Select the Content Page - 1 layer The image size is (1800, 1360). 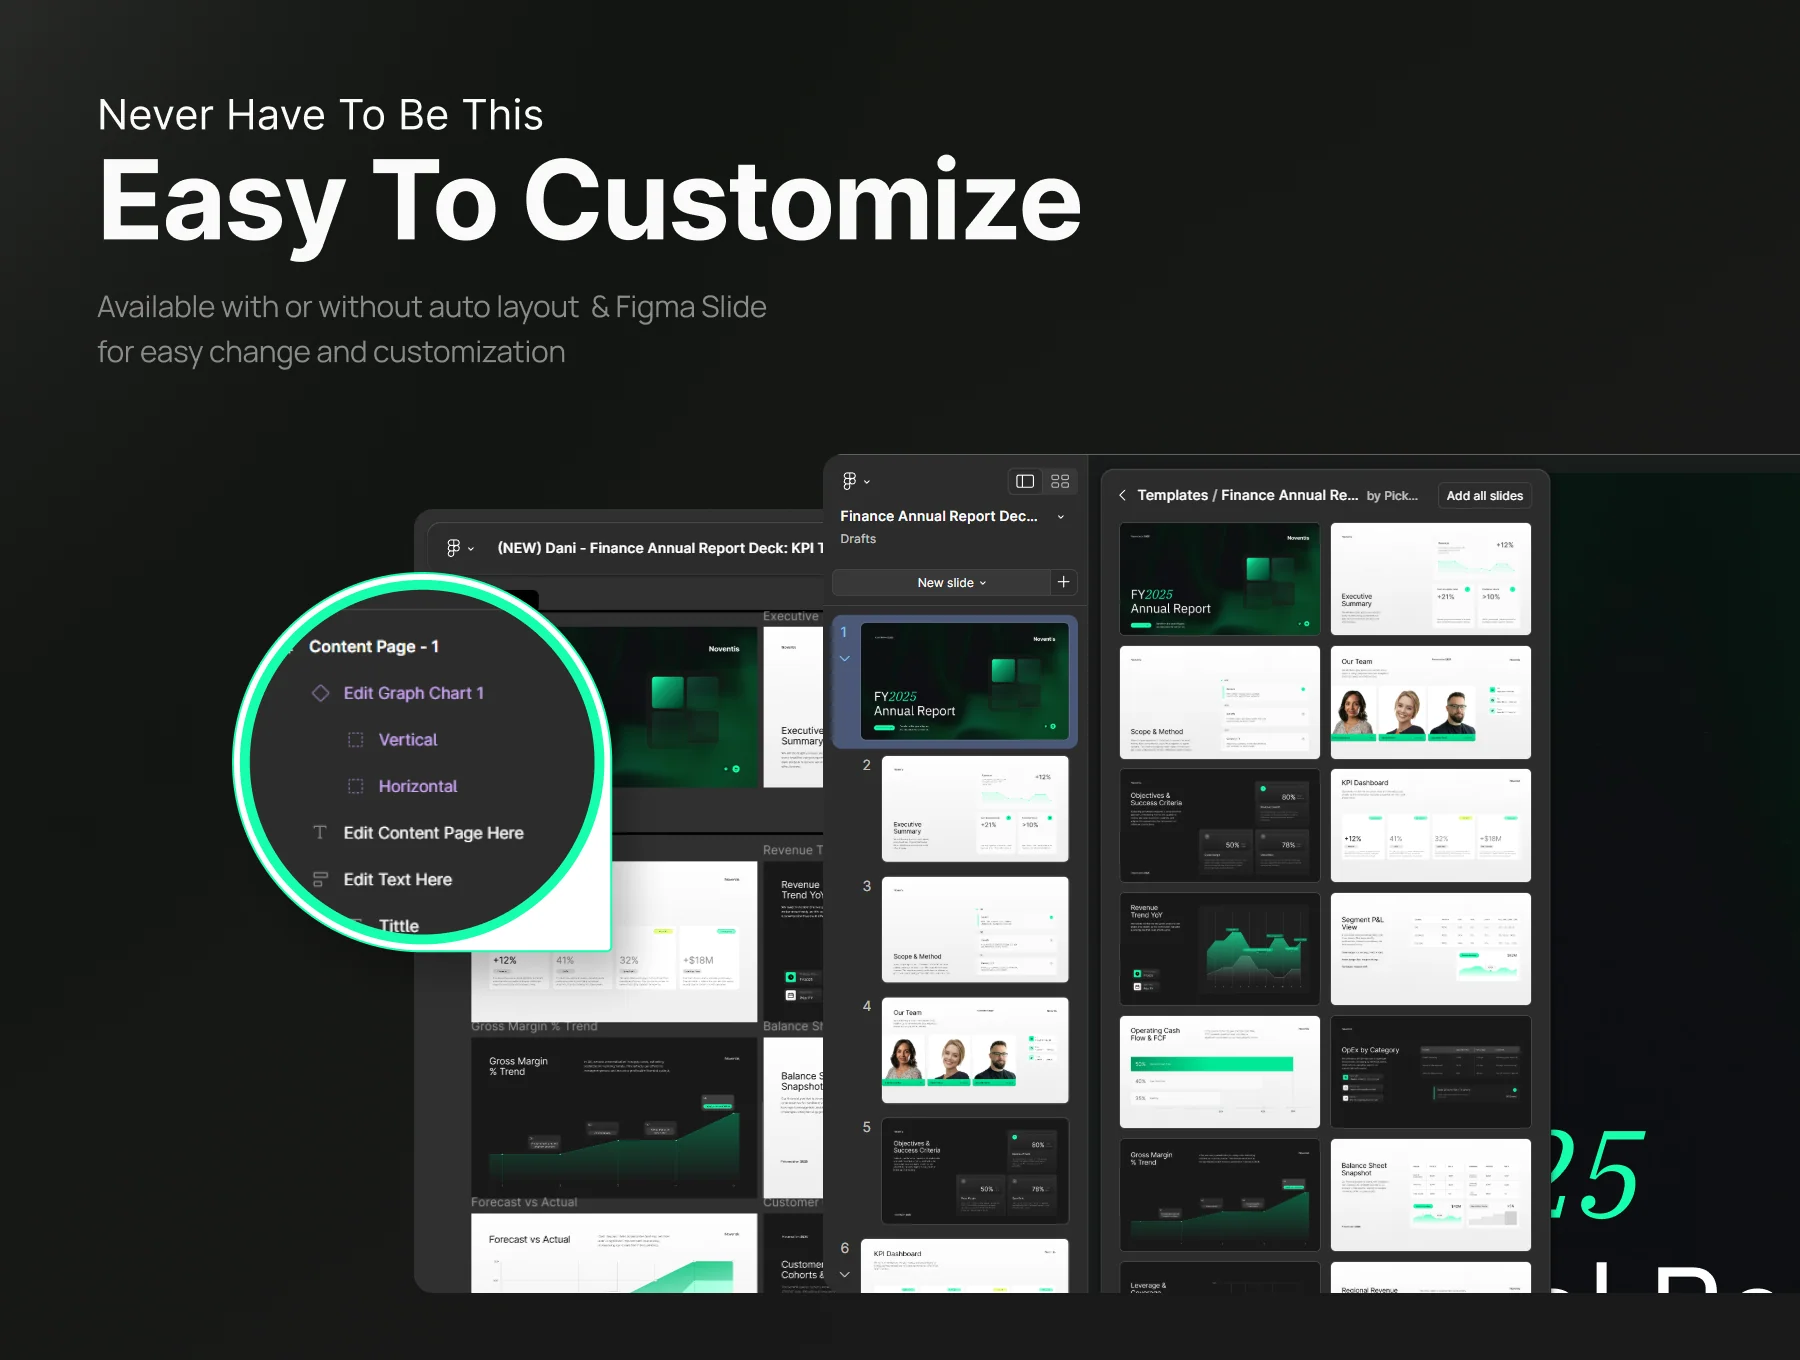click(x=373, y=647)
